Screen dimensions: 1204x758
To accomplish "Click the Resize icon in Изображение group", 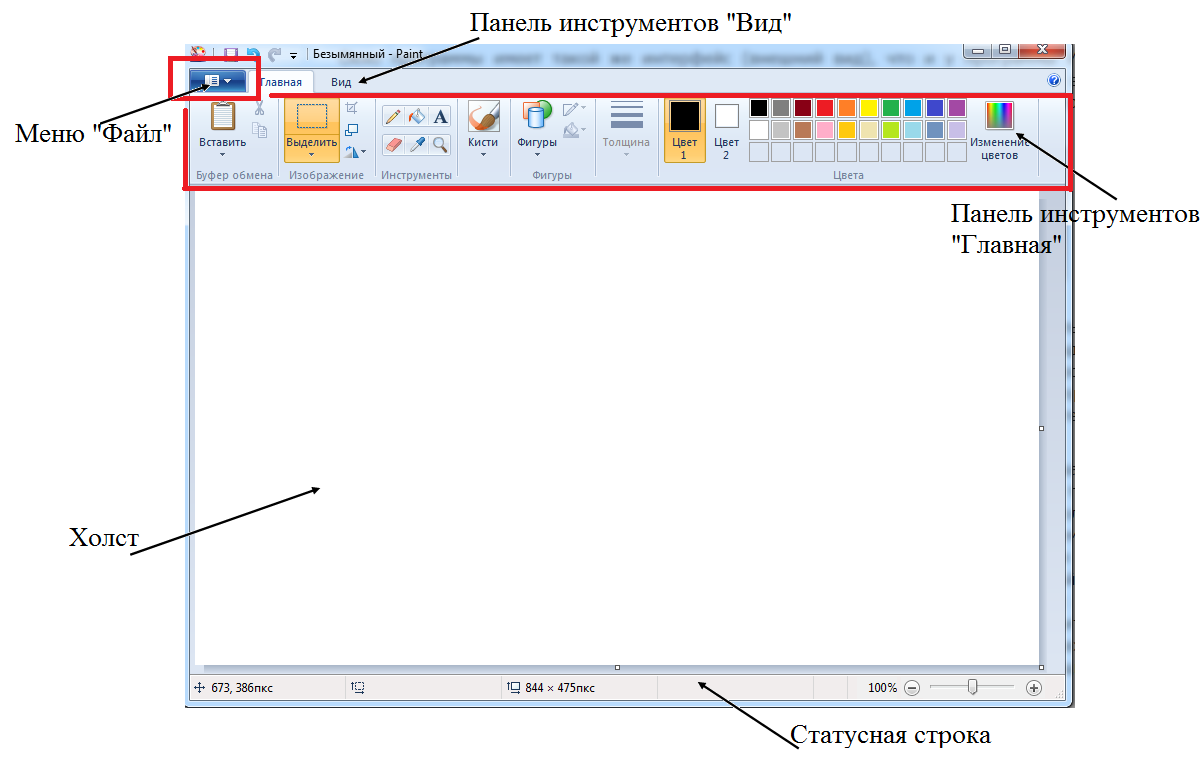I will (351, 130).
